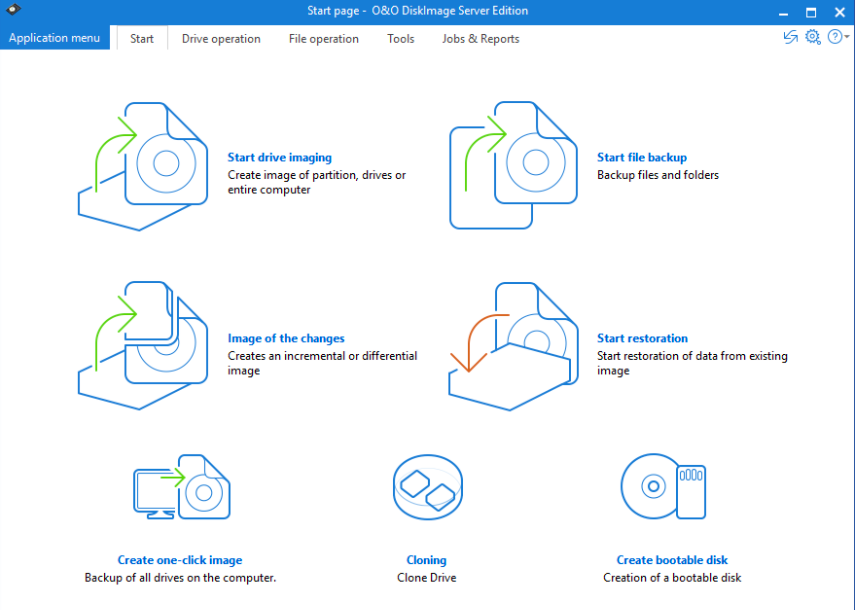Open the Application menu

pyautogui.click(x=55, y=38)
